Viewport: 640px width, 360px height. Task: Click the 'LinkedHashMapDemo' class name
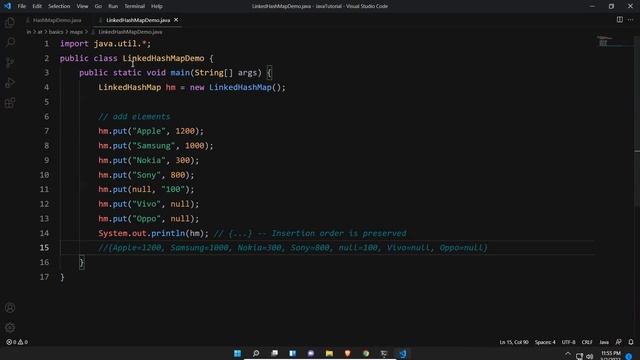click(x=163, y=58)
